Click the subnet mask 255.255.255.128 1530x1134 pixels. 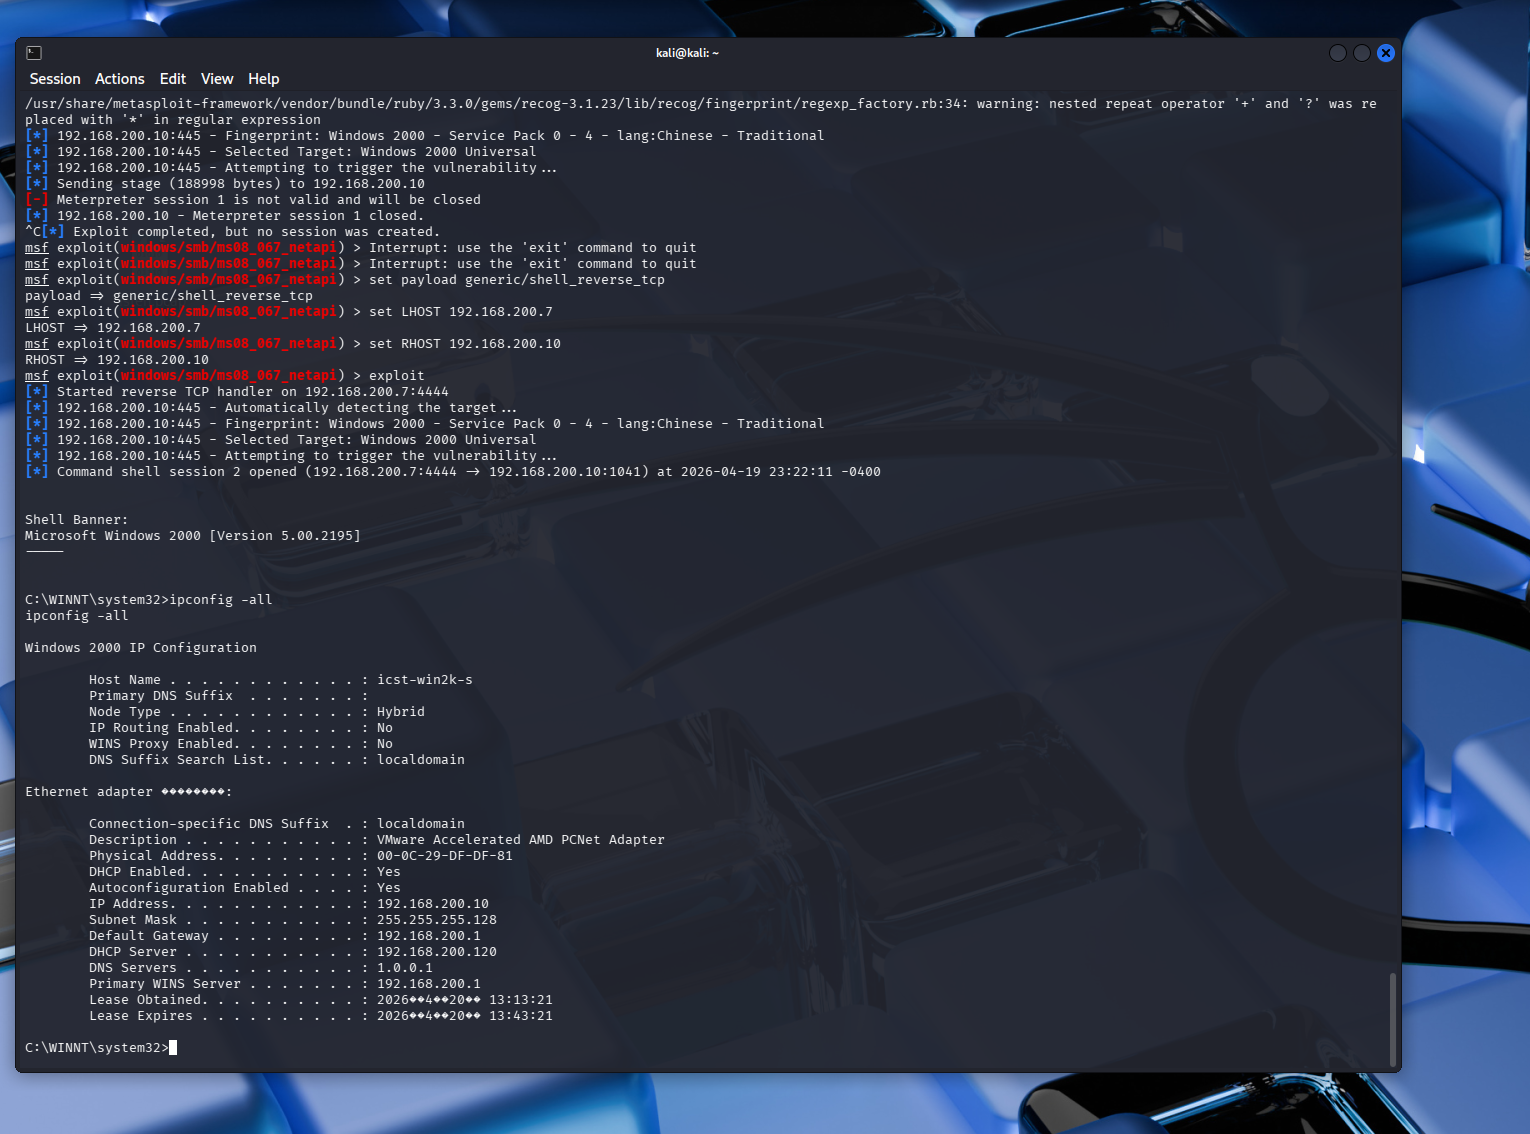coord(437,920)
